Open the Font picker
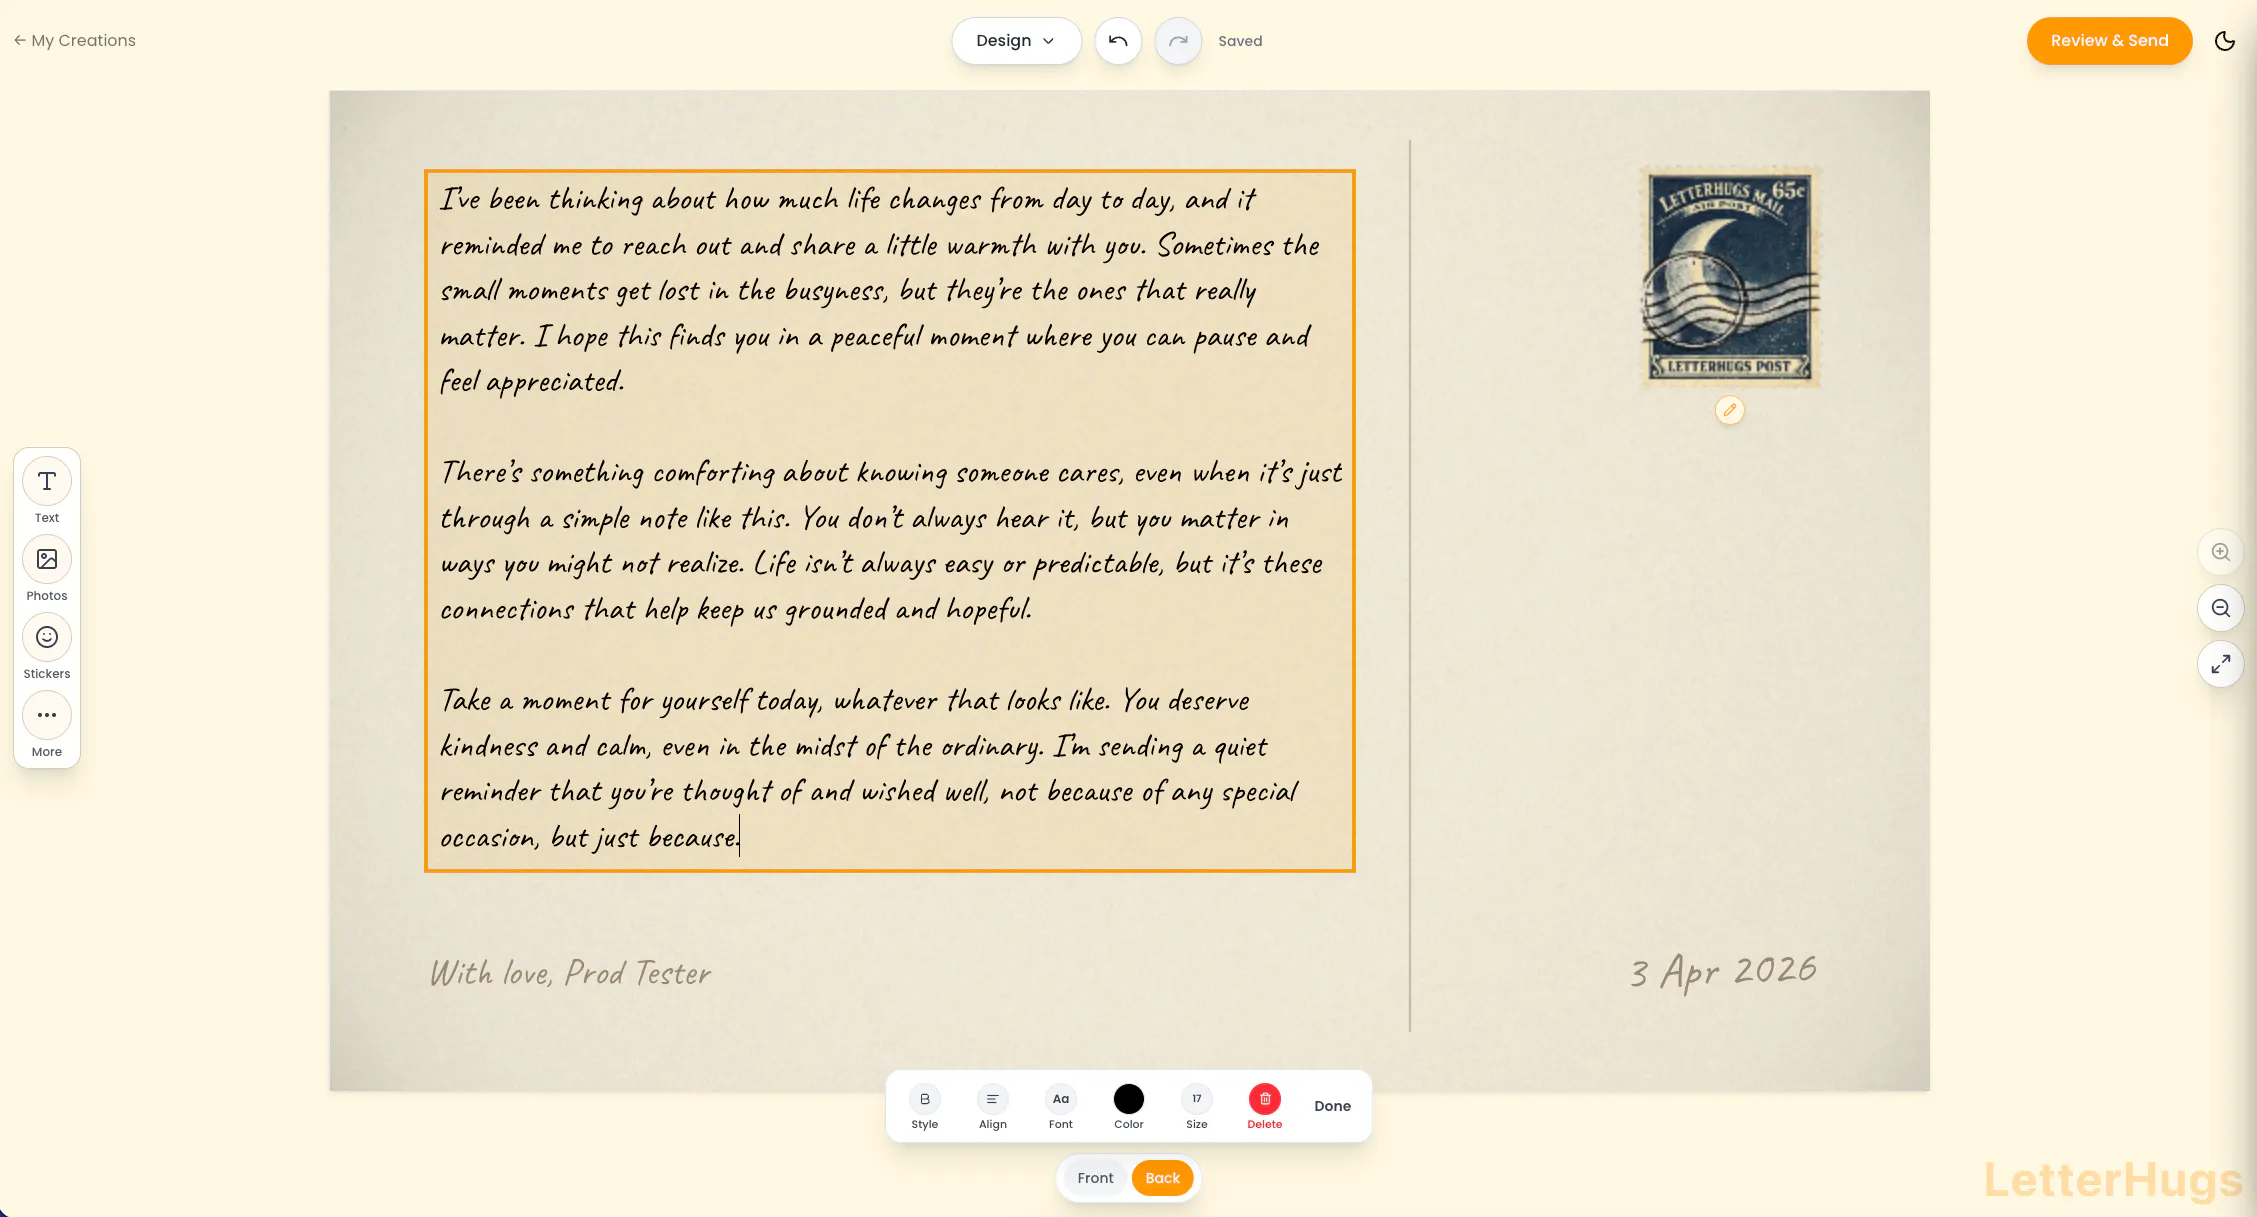2257x1217 pixels. click(1061, 1107)
